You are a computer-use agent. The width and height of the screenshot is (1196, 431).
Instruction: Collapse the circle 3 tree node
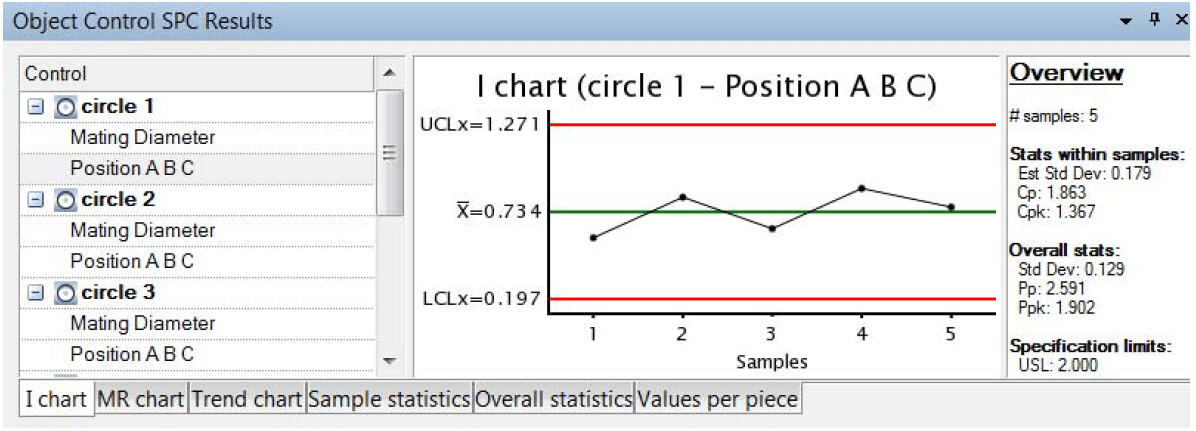35,293
